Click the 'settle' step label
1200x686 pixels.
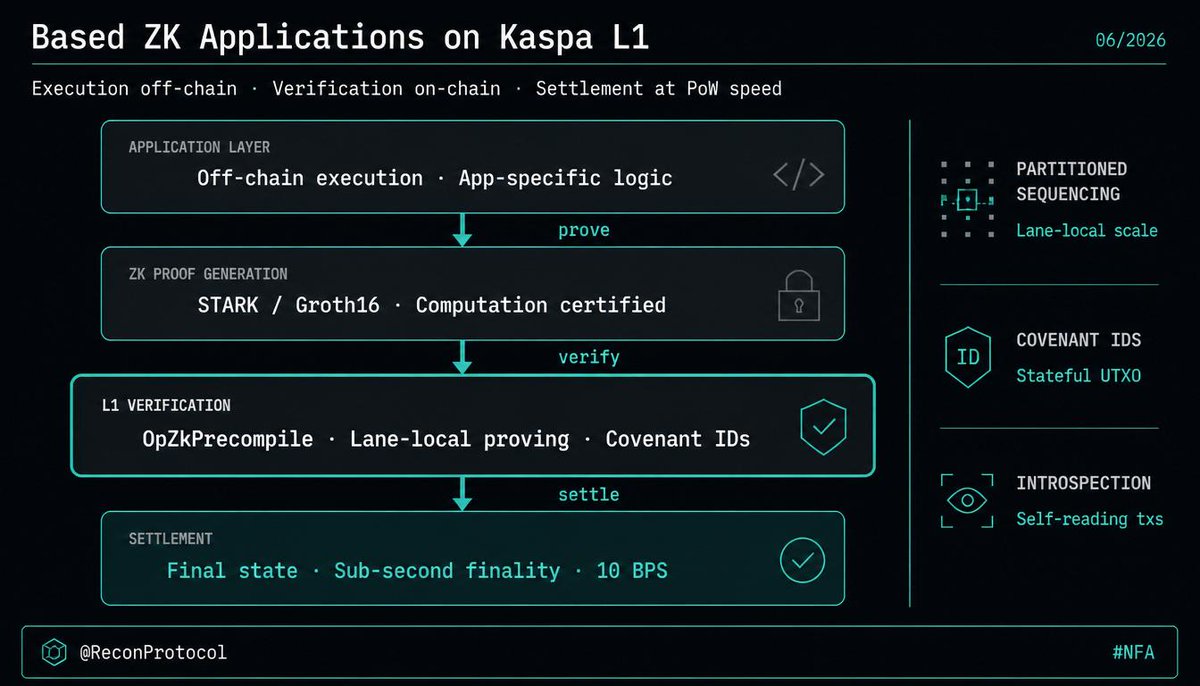[589, 494]
